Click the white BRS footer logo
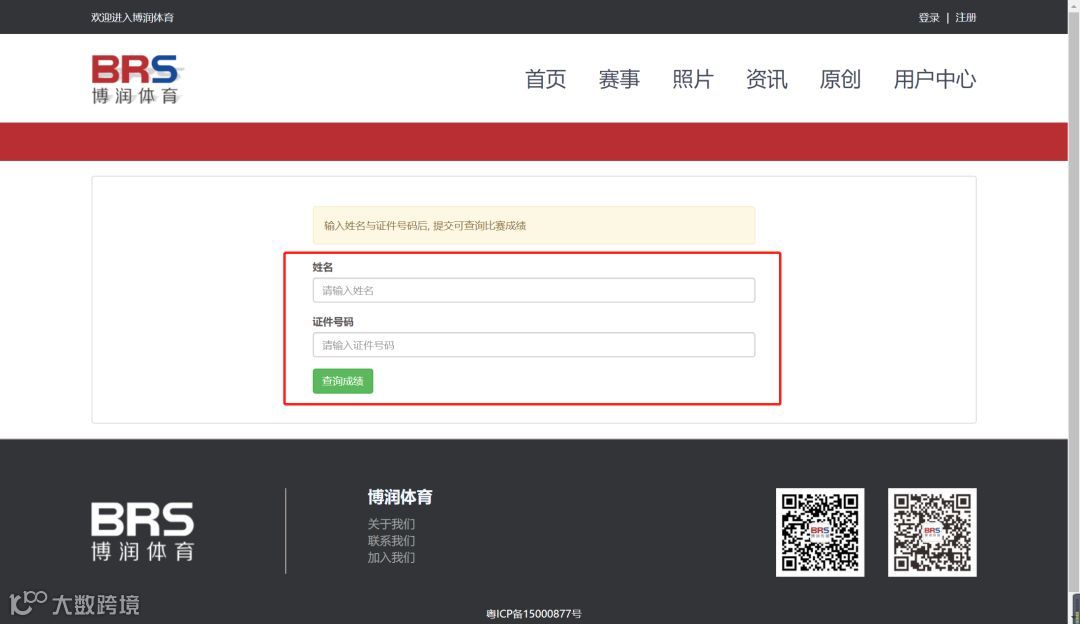The image size is (1080, 624). [143, 531]
